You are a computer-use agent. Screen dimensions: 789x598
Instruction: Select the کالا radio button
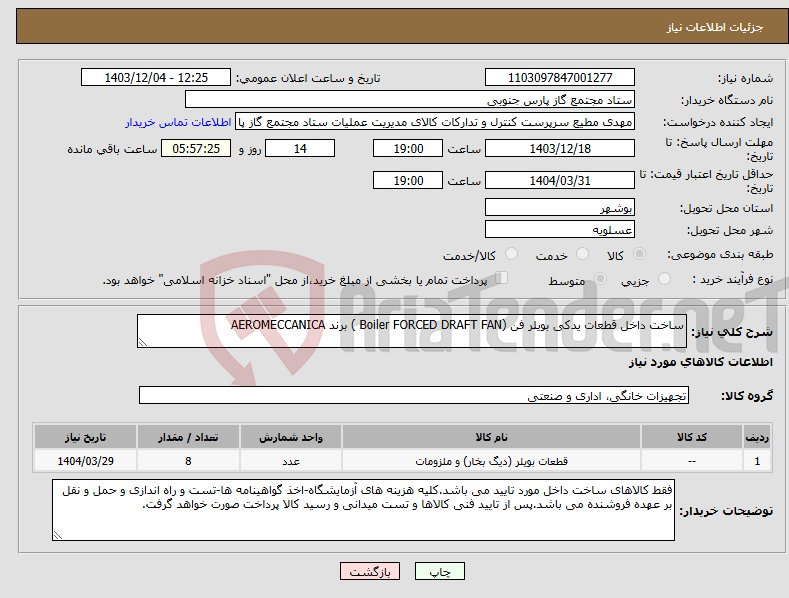[639, 254]
